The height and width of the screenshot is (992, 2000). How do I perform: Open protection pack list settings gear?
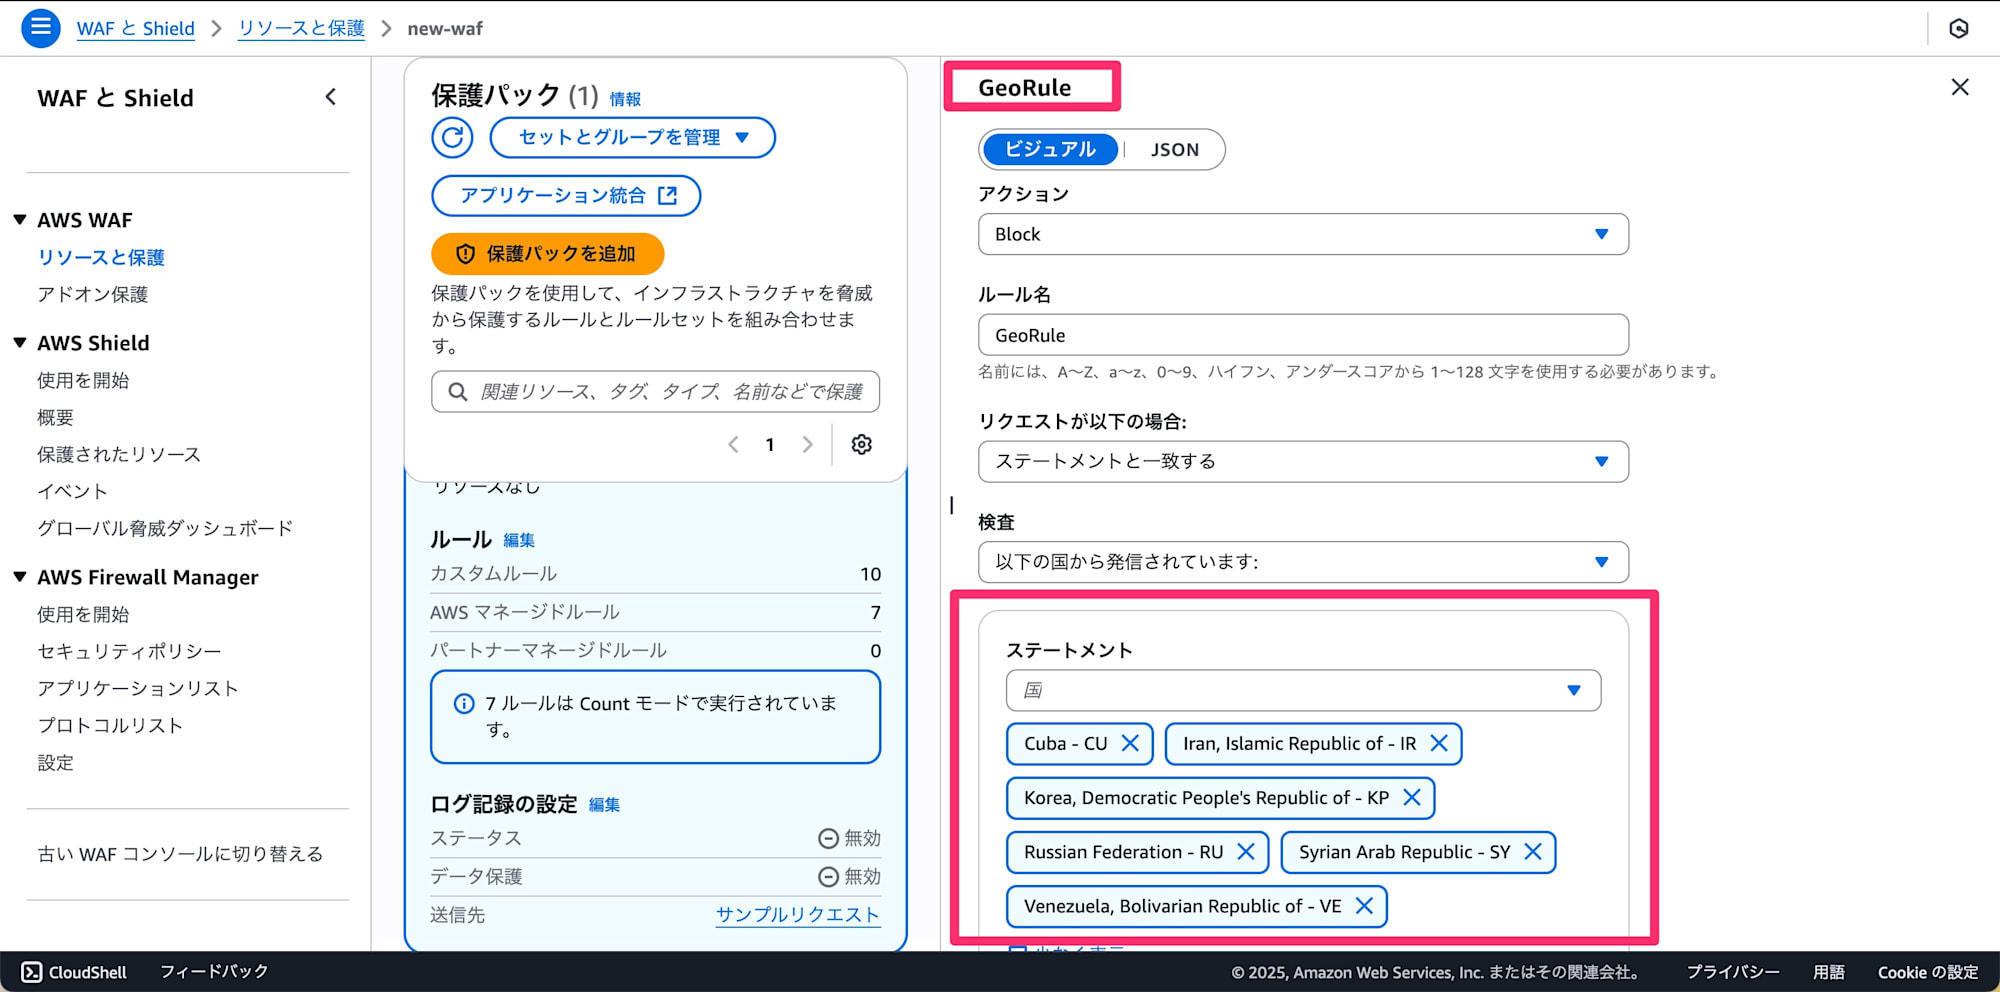[861, 444]
